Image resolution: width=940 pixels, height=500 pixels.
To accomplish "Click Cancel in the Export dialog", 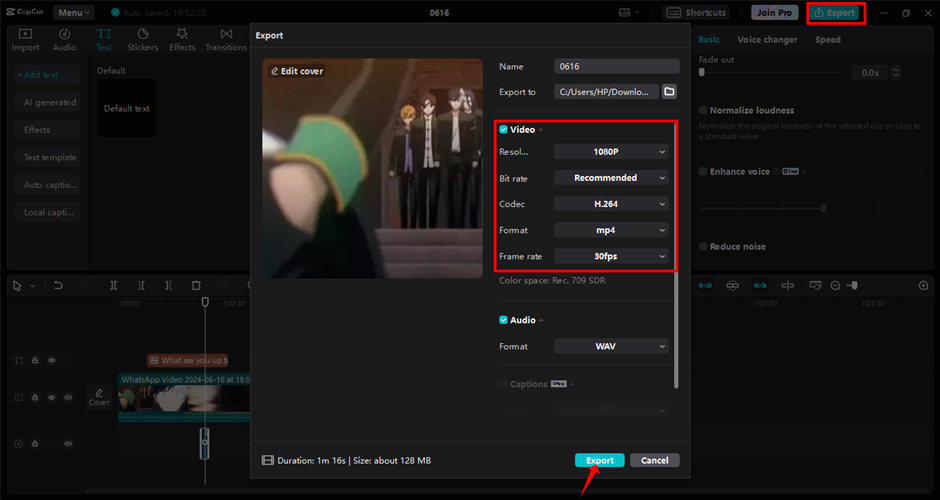I will (x=655, y=460).
